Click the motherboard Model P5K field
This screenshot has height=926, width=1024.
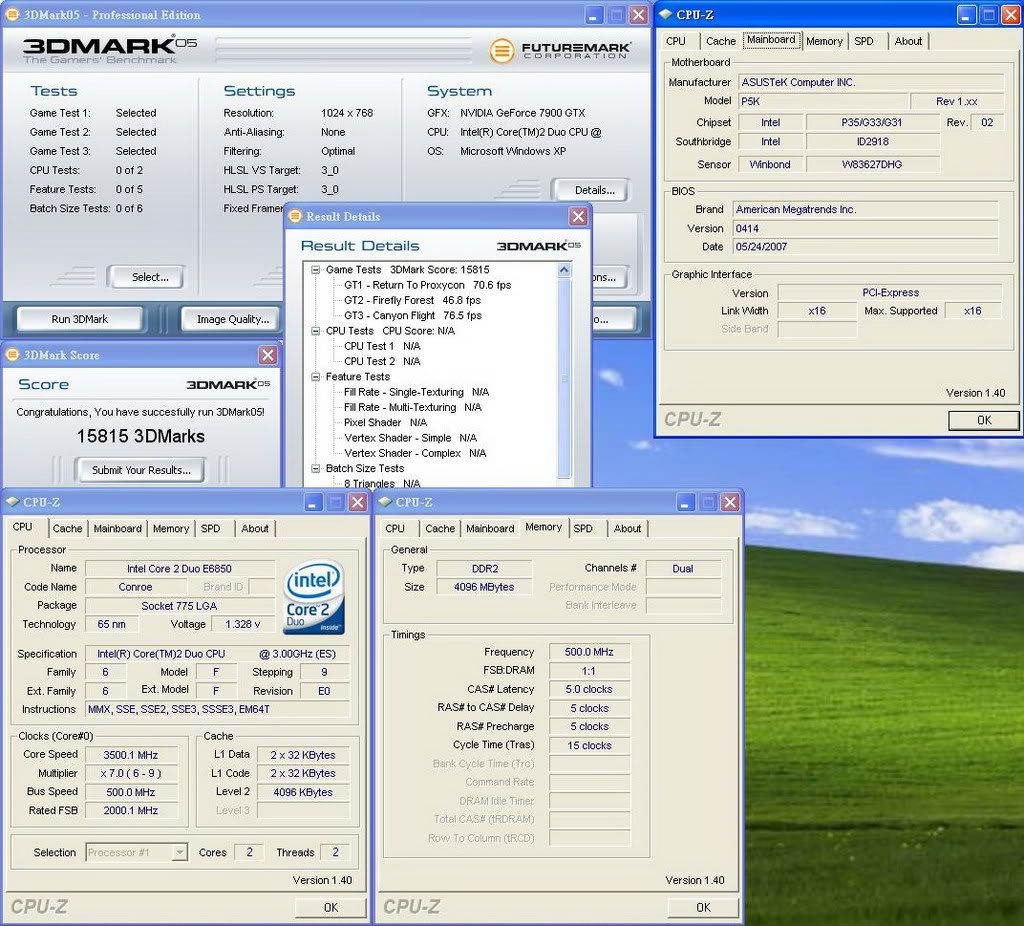(x=823, y=101)
